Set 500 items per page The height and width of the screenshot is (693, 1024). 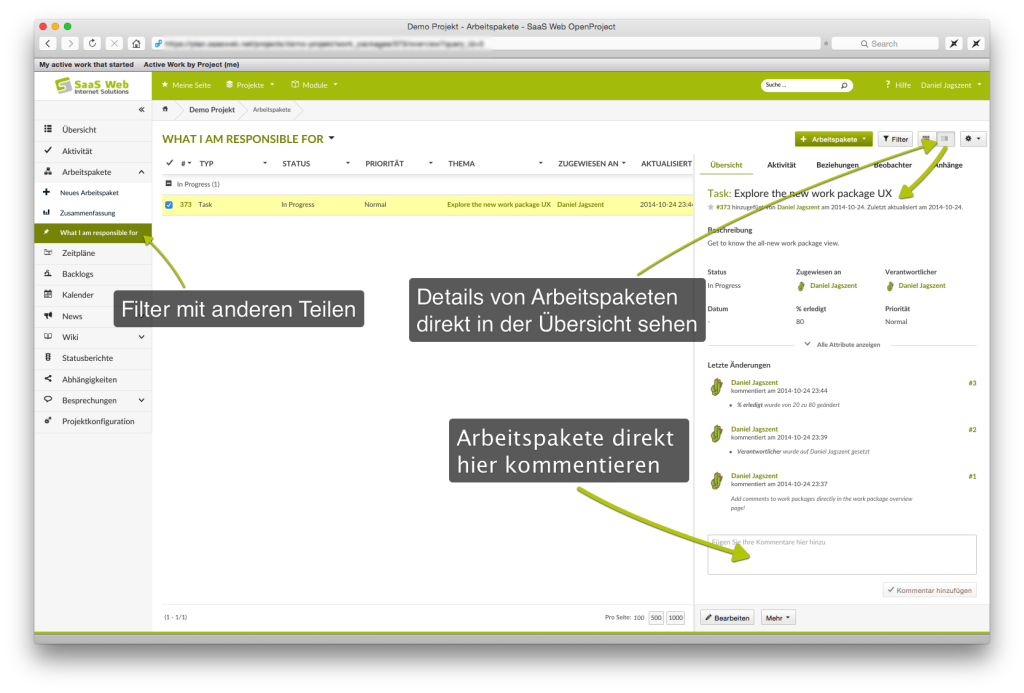[x=656, y=618]
